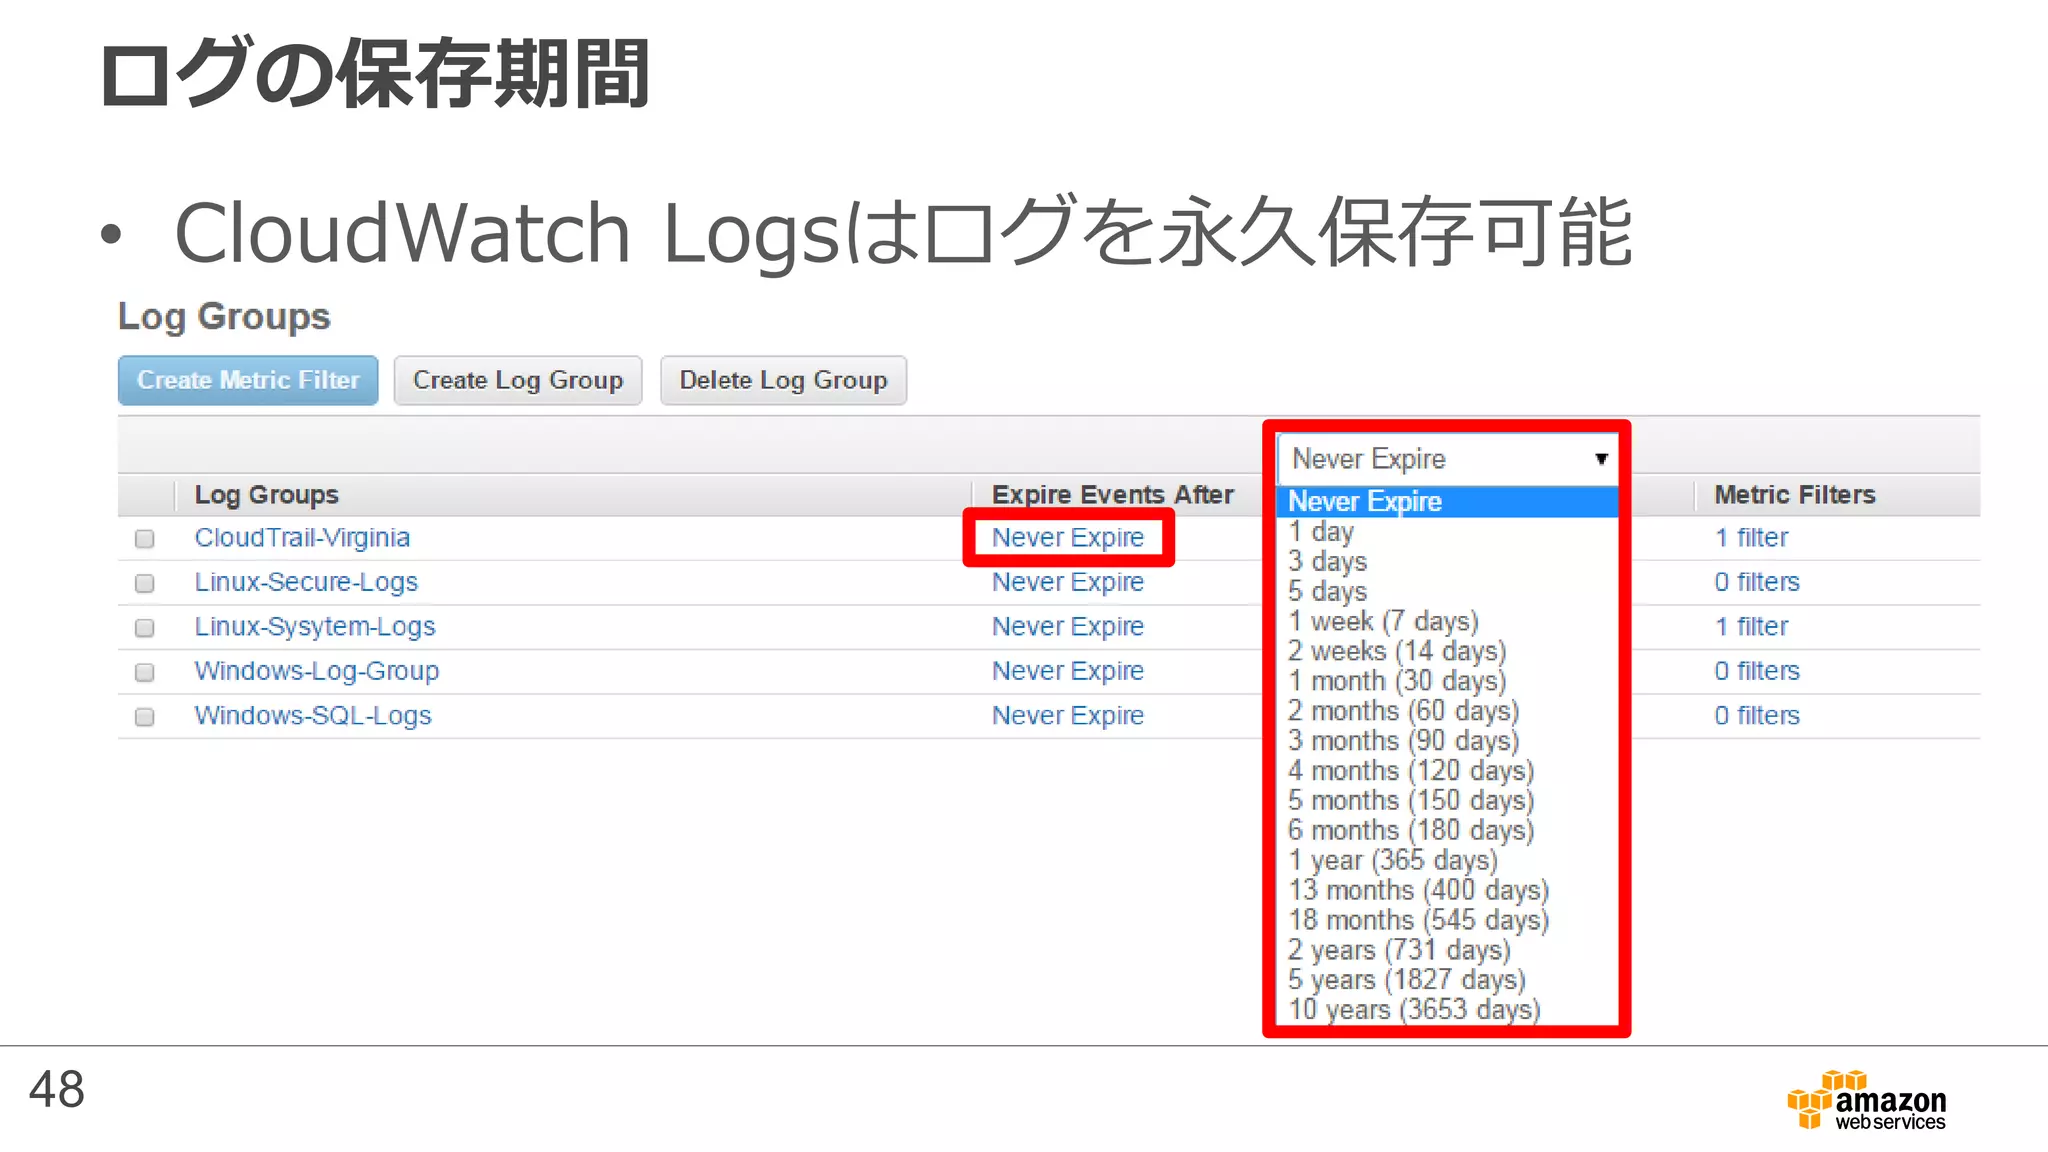Open the Linux-Secure-Logs log group

click(x=306, y=582)
